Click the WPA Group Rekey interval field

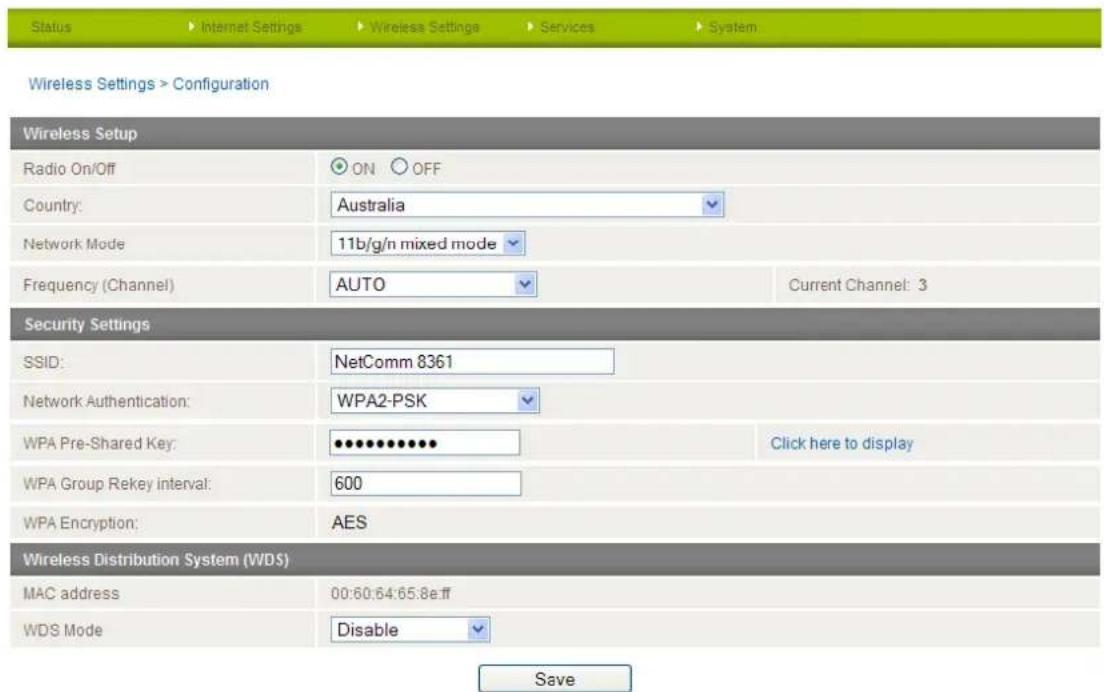point(425,484)
